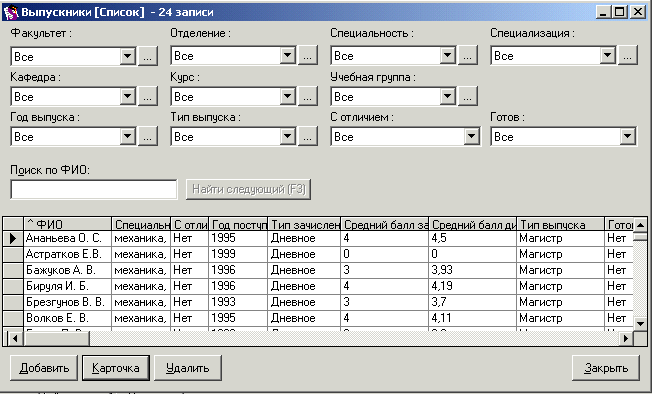Open the Карточка button

(116, 368)
